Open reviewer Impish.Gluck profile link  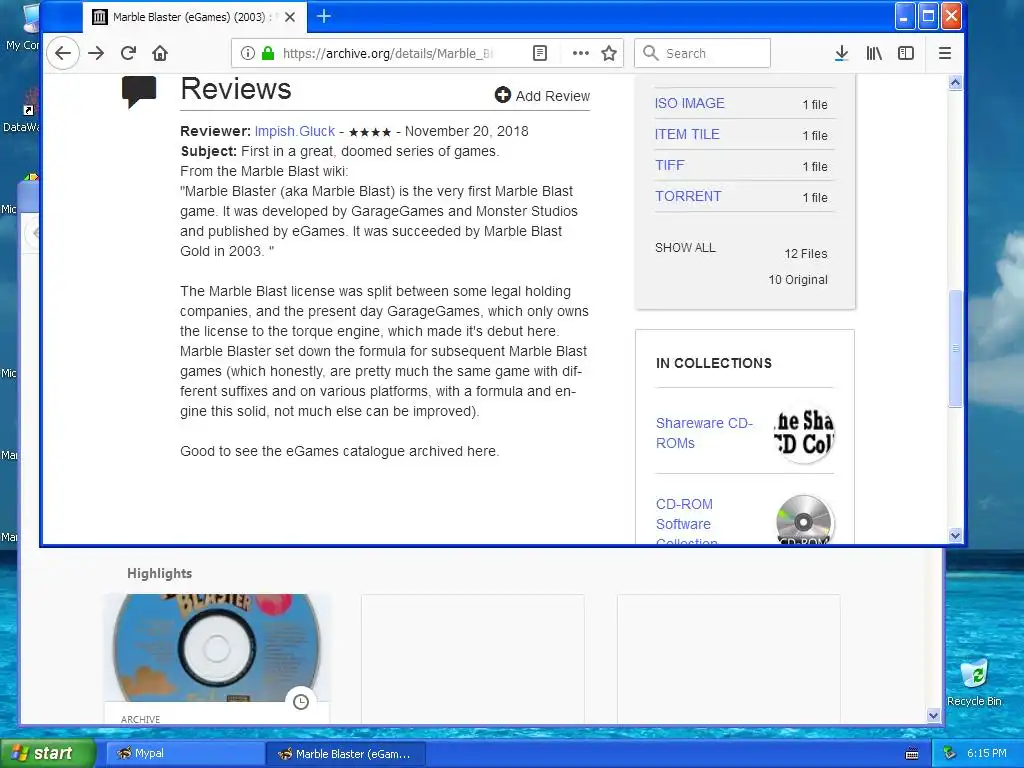pos(295,131)
